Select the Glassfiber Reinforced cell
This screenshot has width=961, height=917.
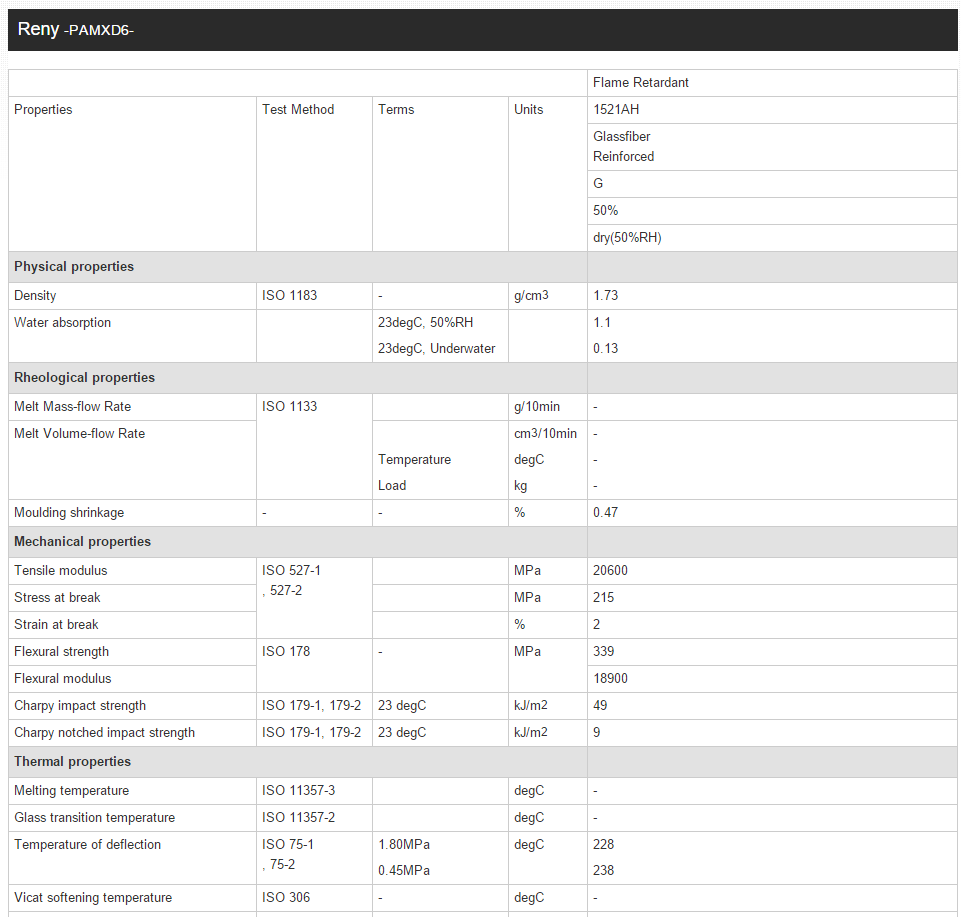pos(772,146)
